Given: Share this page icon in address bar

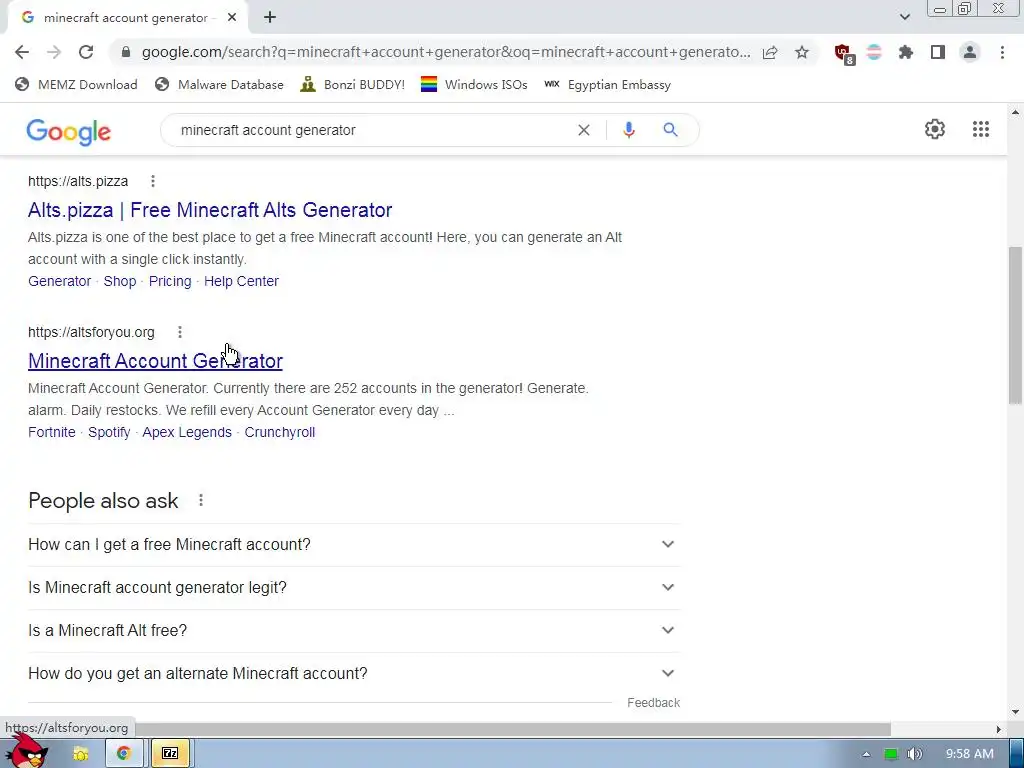Looking at the screenshot, I should click(770, 52).
